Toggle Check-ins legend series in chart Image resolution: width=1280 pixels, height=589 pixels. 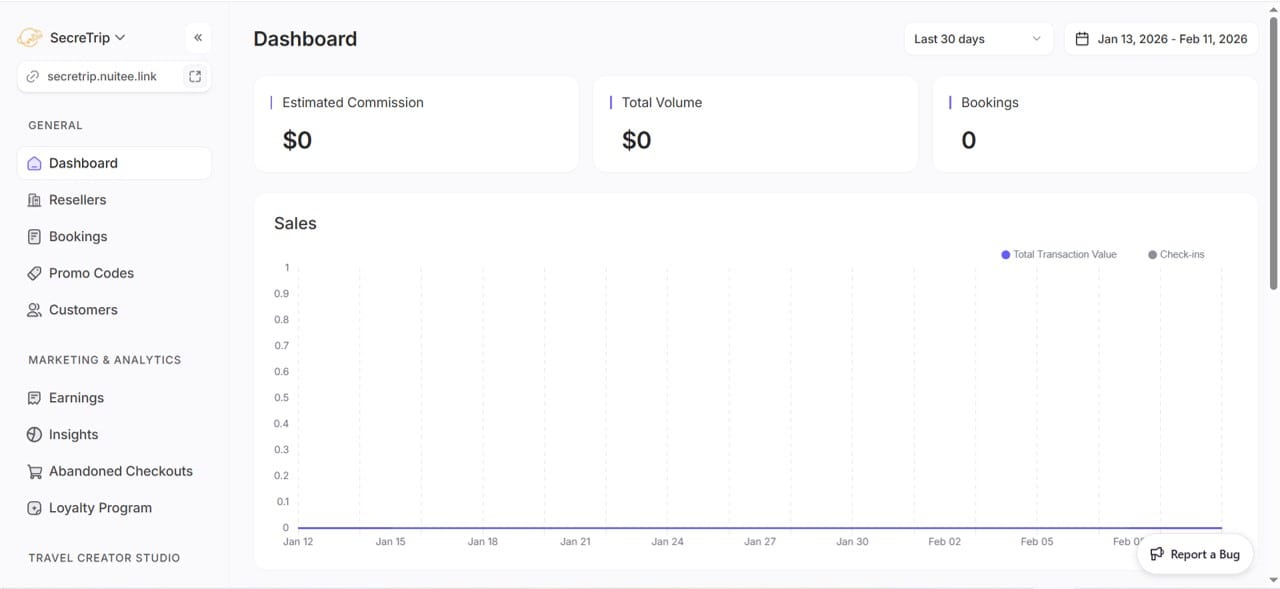[1176, 255]
